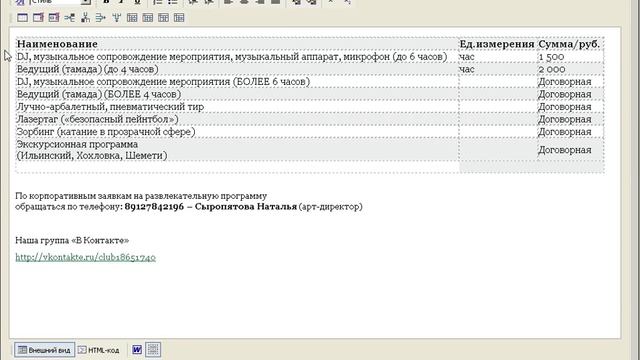Viewport: 640px width, 360px height.
Task: Toggle table borders grid icon beside W
Action: pos(153,349)
